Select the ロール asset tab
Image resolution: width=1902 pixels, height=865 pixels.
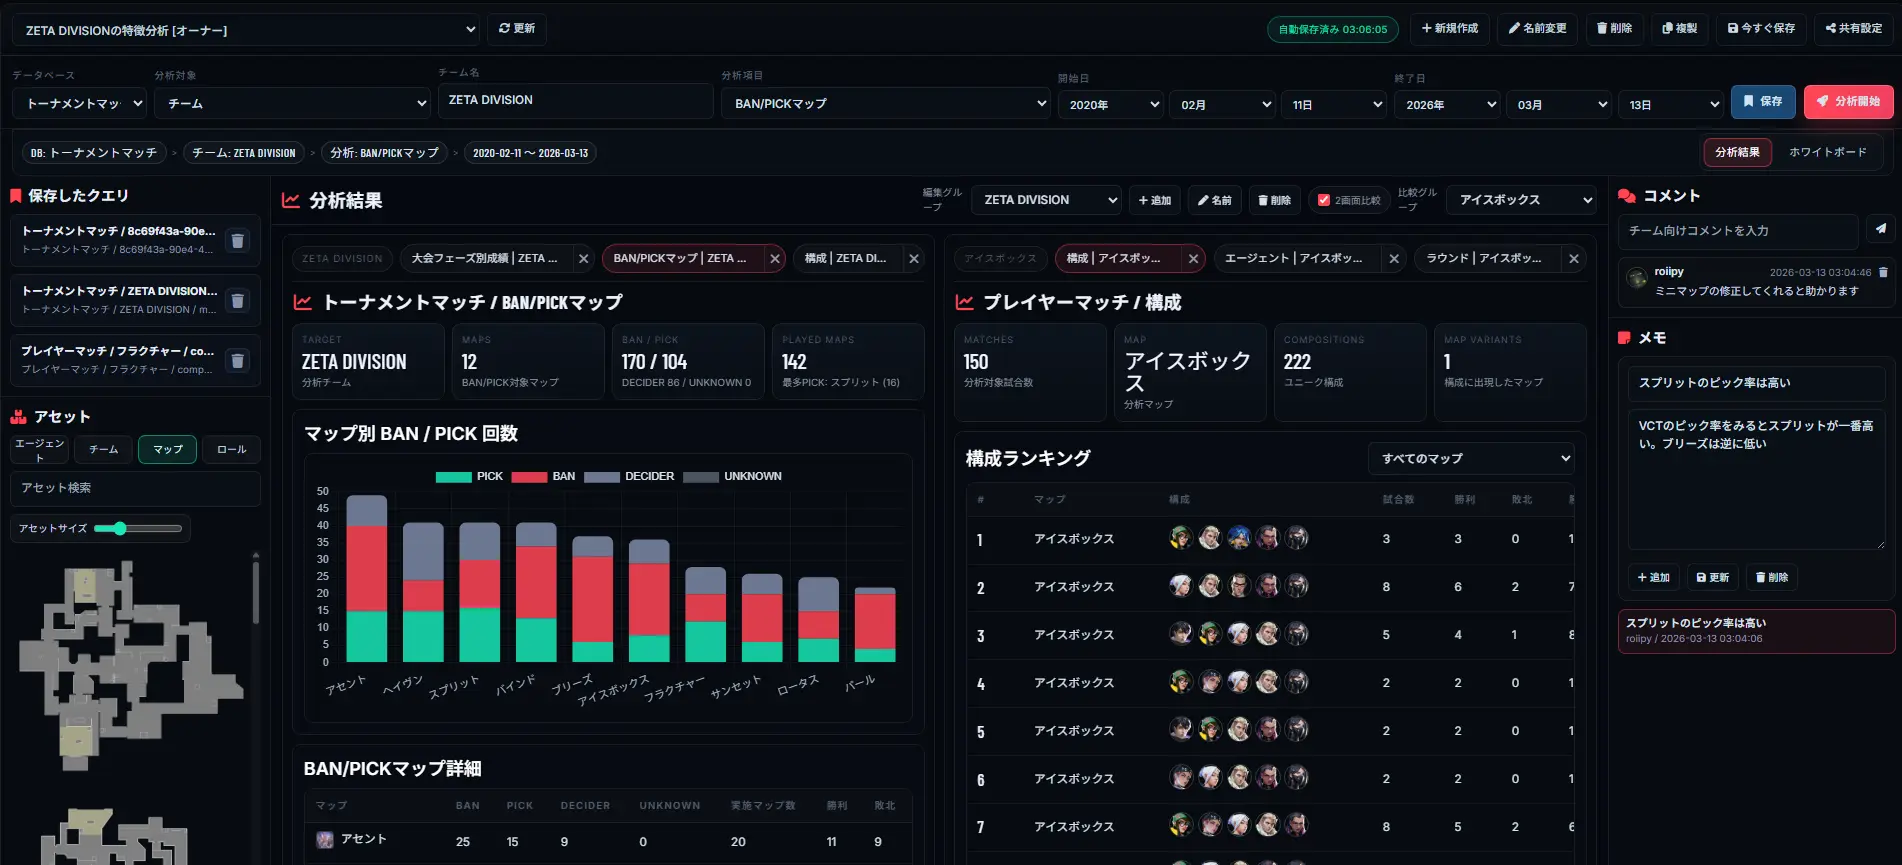pos(231,449)
